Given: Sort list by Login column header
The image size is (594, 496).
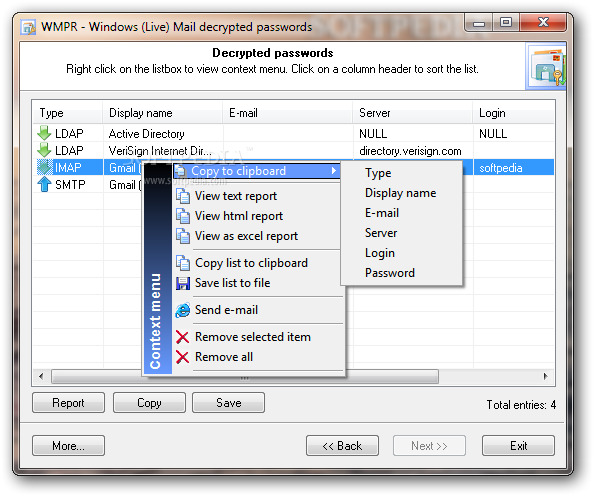Looking at the screenshot, I should (514, 113).
